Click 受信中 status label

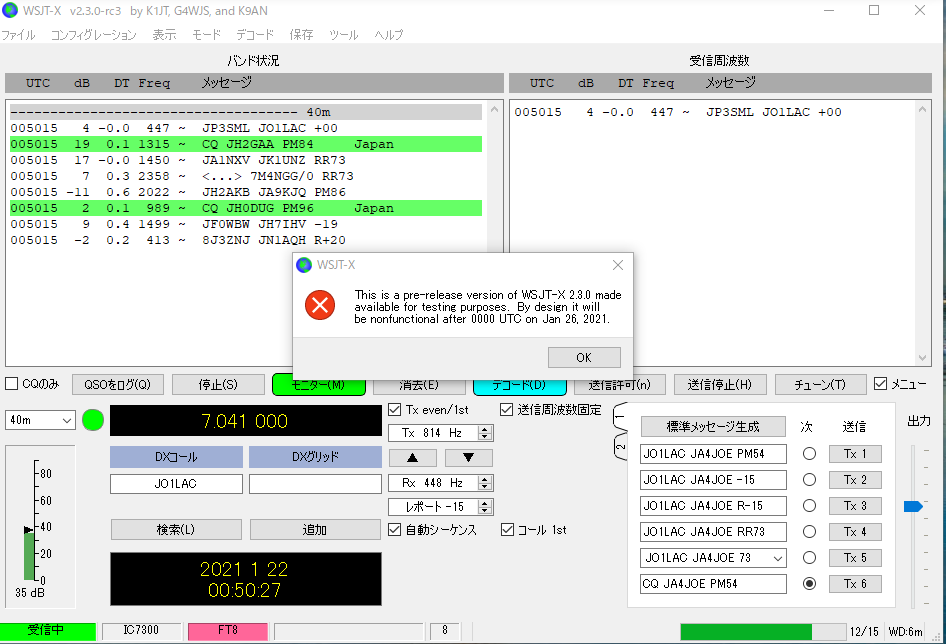(48, 631)
